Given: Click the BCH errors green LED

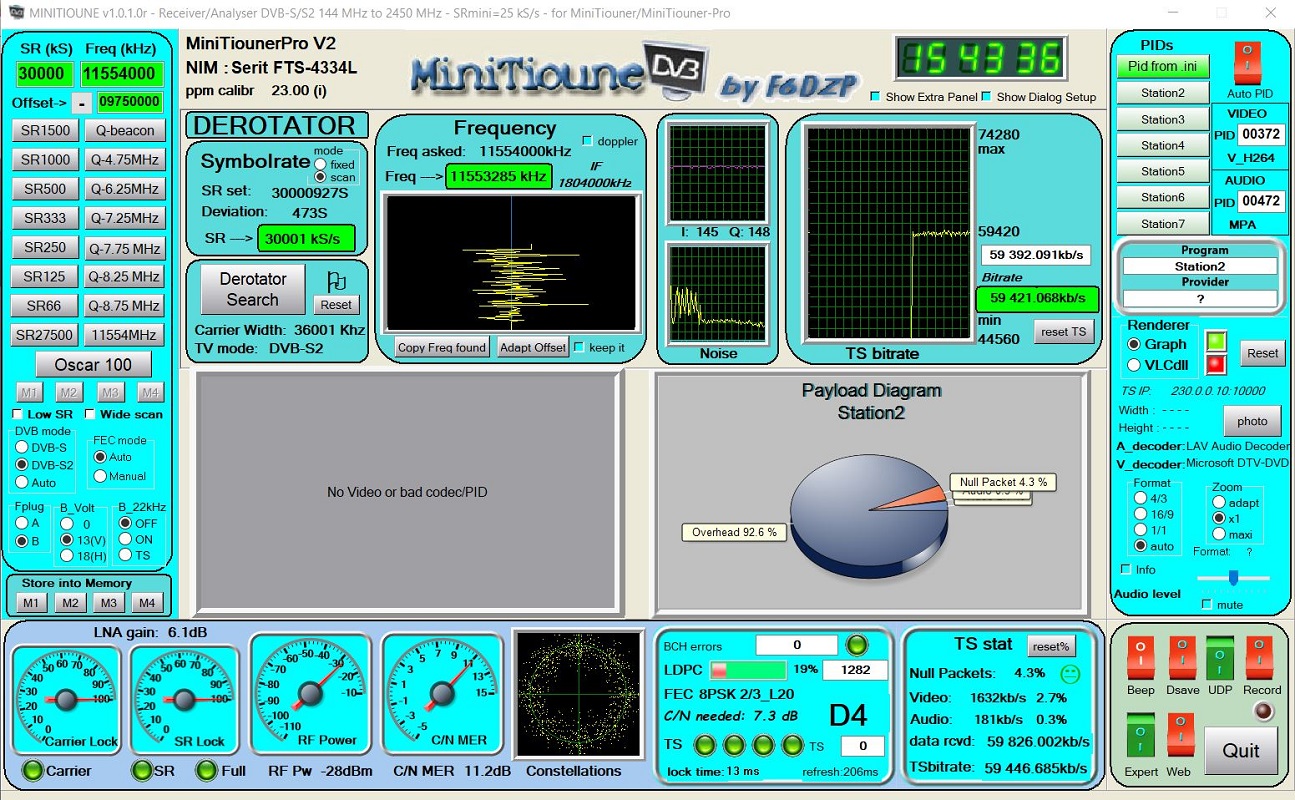Looking at the screenshot, I should (x=857, y=645).
